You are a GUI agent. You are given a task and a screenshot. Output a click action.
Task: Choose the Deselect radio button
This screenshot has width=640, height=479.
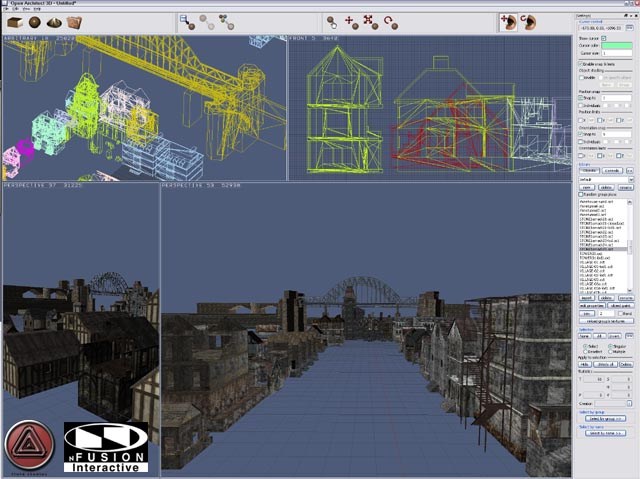(585, 351)
